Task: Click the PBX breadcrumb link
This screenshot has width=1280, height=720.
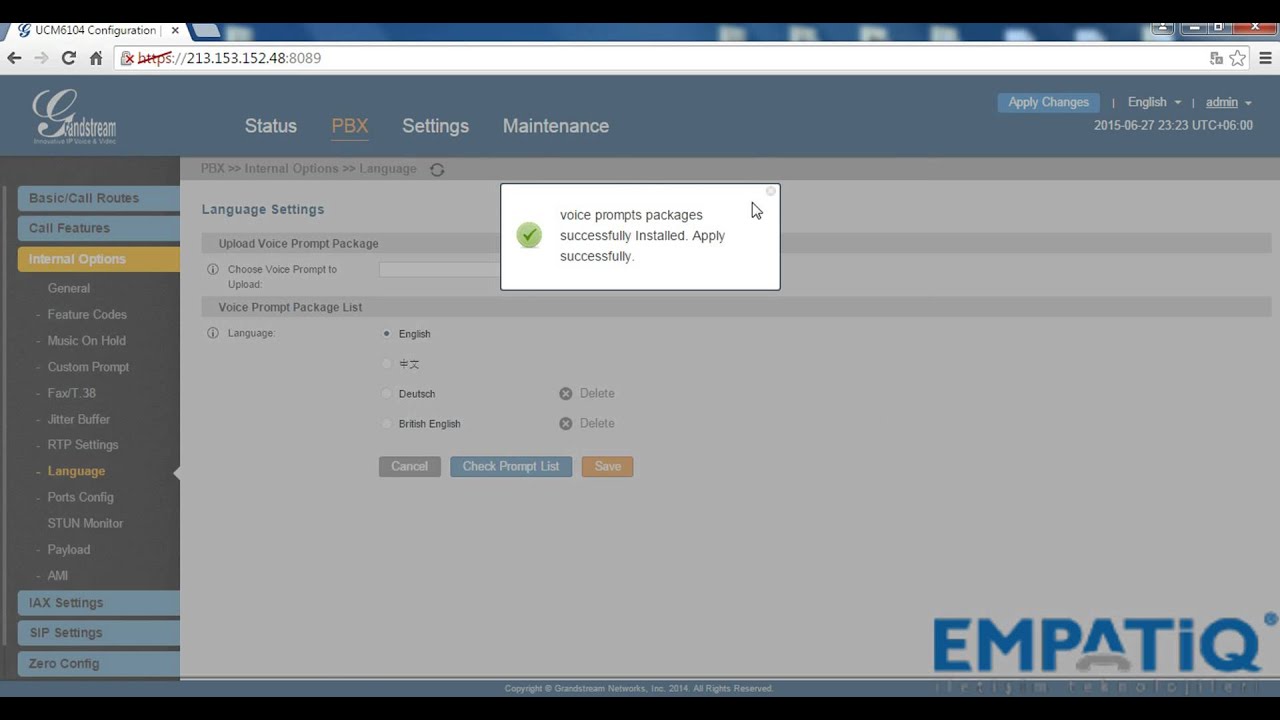Action: click(213, 169)
